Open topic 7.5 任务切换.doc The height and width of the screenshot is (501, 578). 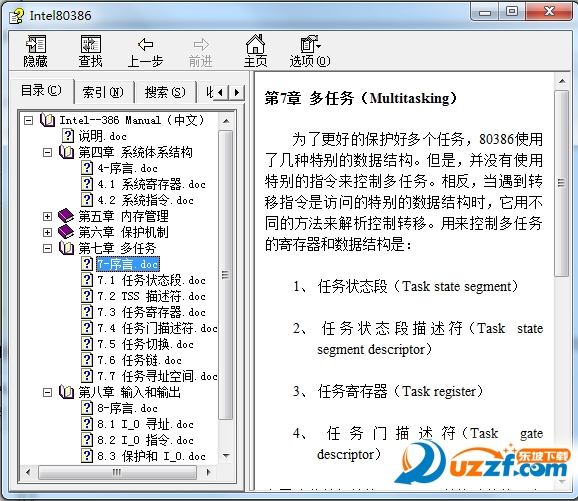(145, 344)
